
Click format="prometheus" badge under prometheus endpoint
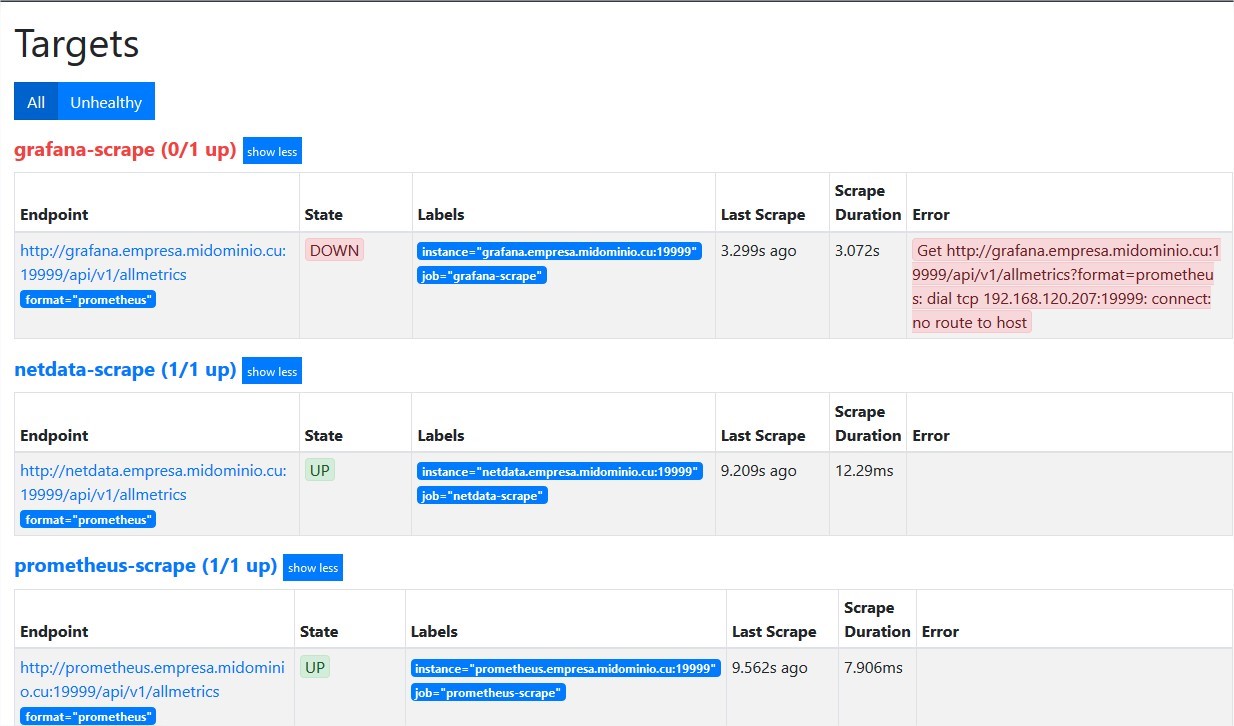88,716
